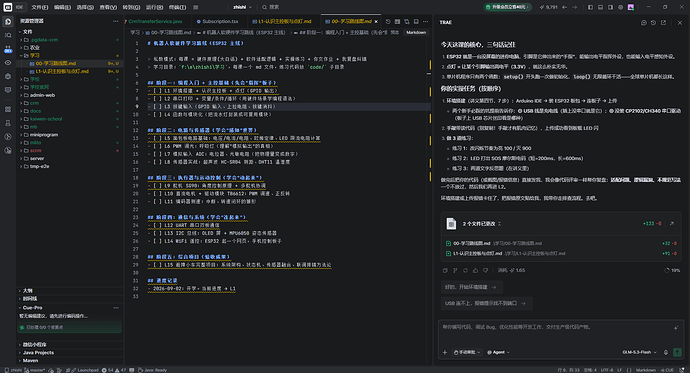The image size is (690, 373).
Task: Open chat history in TRAE panel
Action: tap(653, 22)
